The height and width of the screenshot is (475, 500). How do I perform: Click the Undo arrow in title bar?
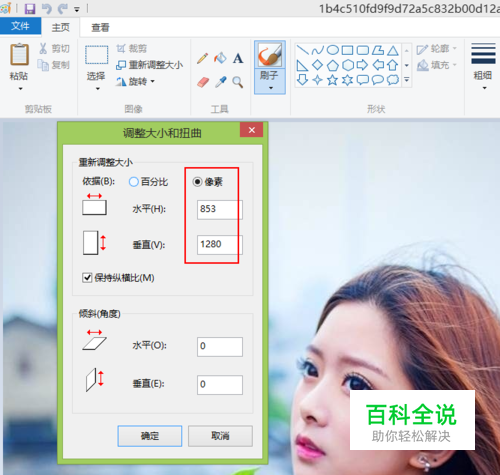pos(47,8)
